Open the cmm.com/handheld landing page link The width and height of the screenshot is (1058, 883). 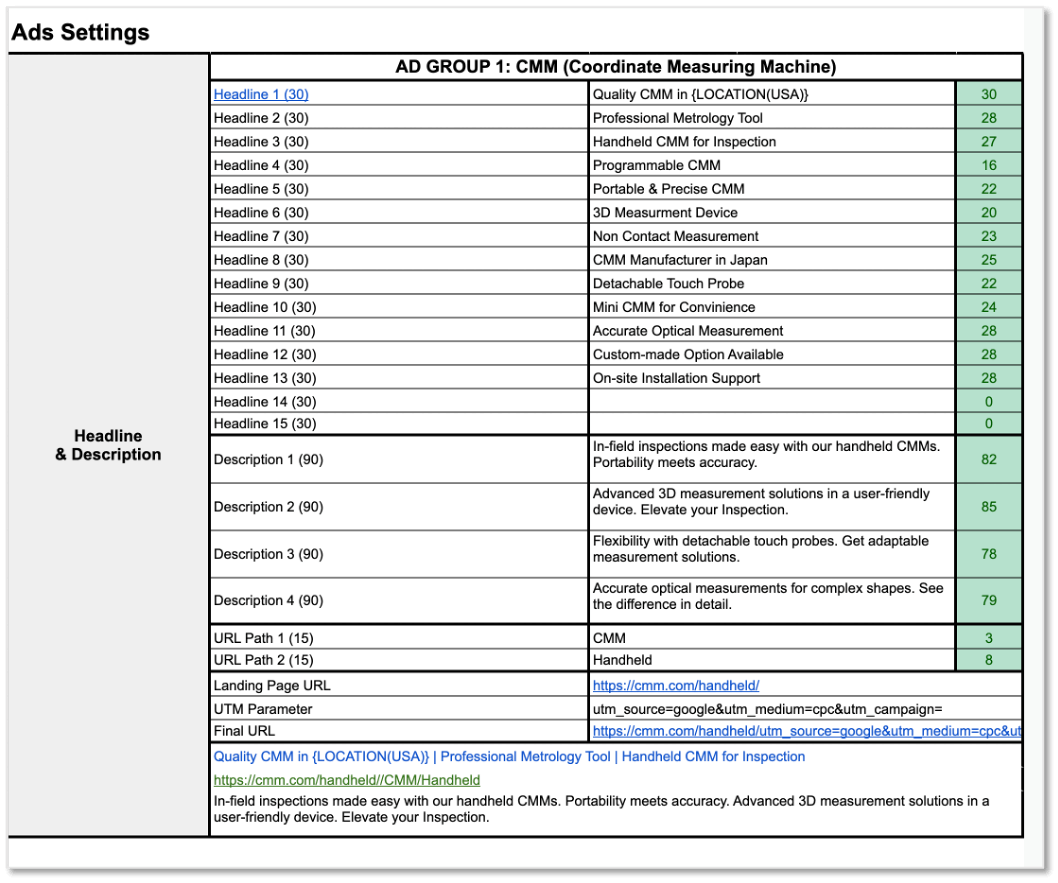tap(676, 685)
